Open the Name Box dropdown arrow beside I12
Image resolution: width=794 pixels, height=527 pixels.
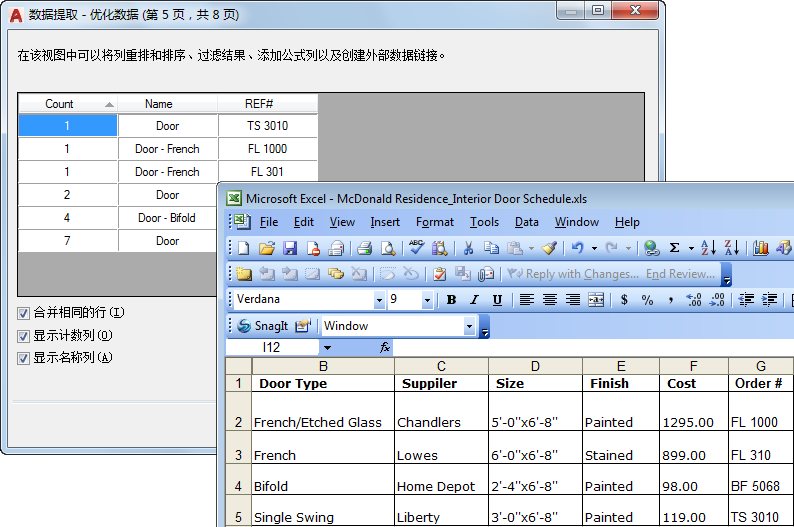[x=327, y=348]
